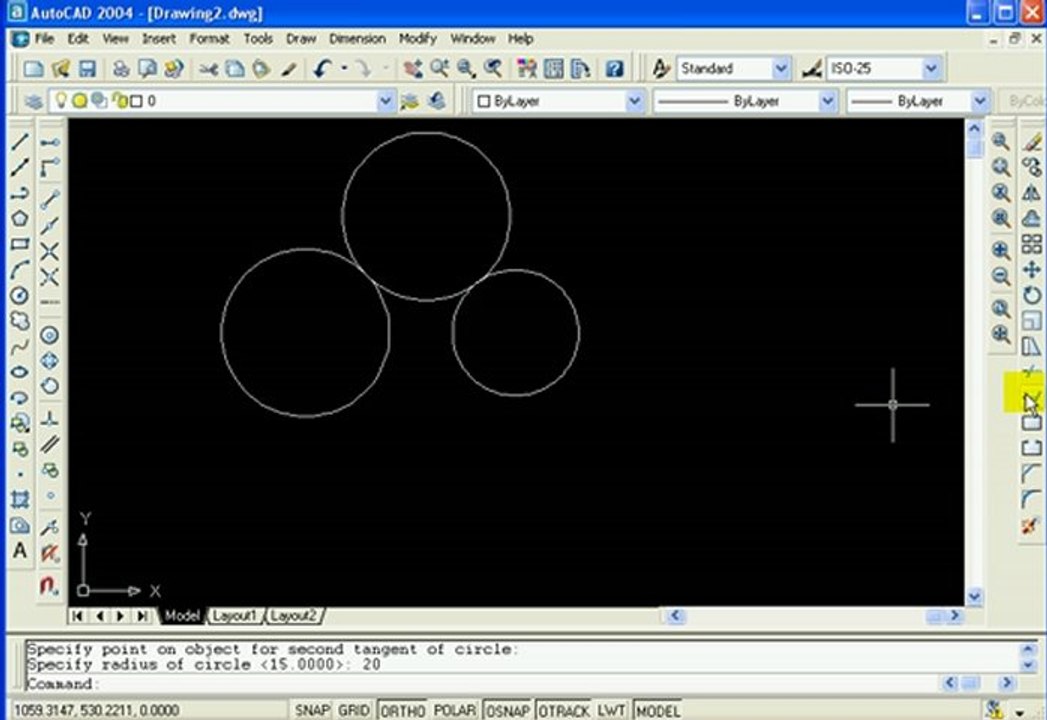The height and width of the screenshot is (720, 1047).
Task: Turn off OSNAP in status bar
Action: tap(507, 710)
